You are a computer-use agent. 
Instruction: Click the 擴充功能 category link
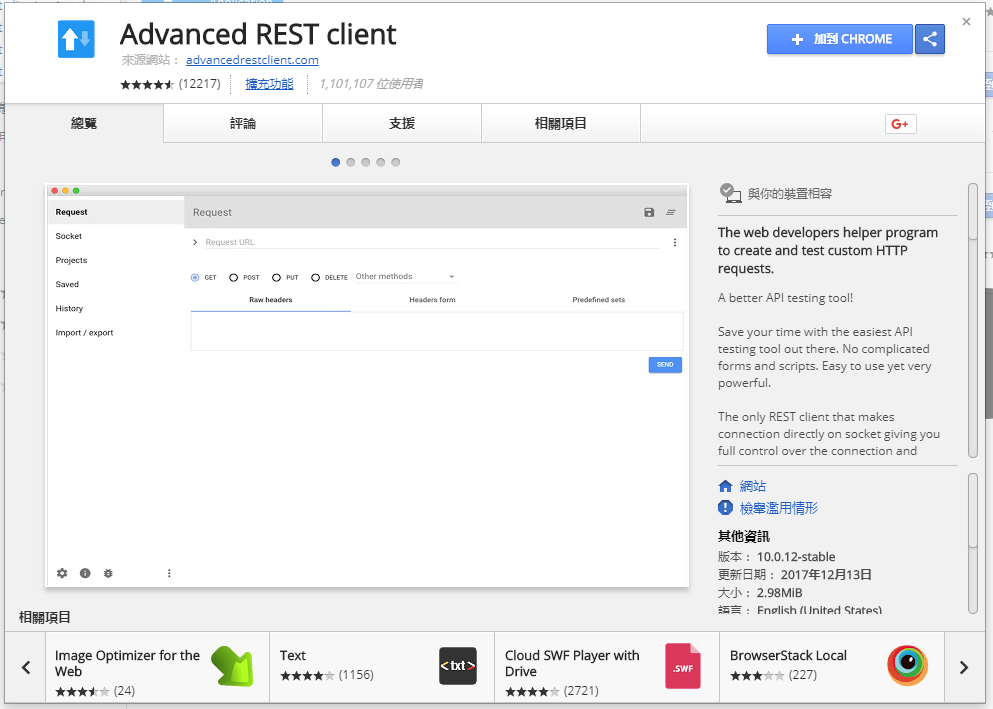(270, 84)
